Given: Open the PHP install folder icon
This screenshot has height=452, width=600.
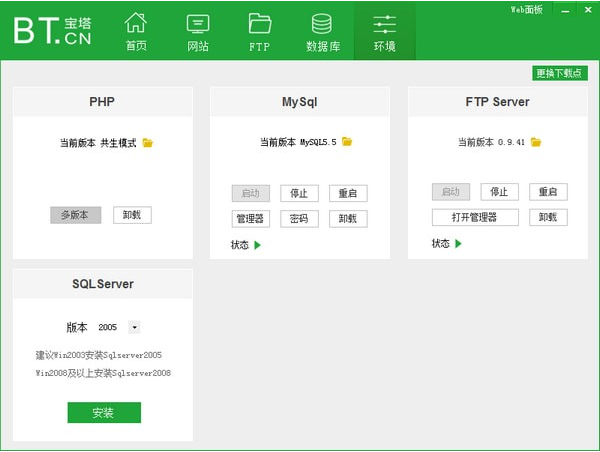Looking at the screenshot, I should (x=148, y=143).
